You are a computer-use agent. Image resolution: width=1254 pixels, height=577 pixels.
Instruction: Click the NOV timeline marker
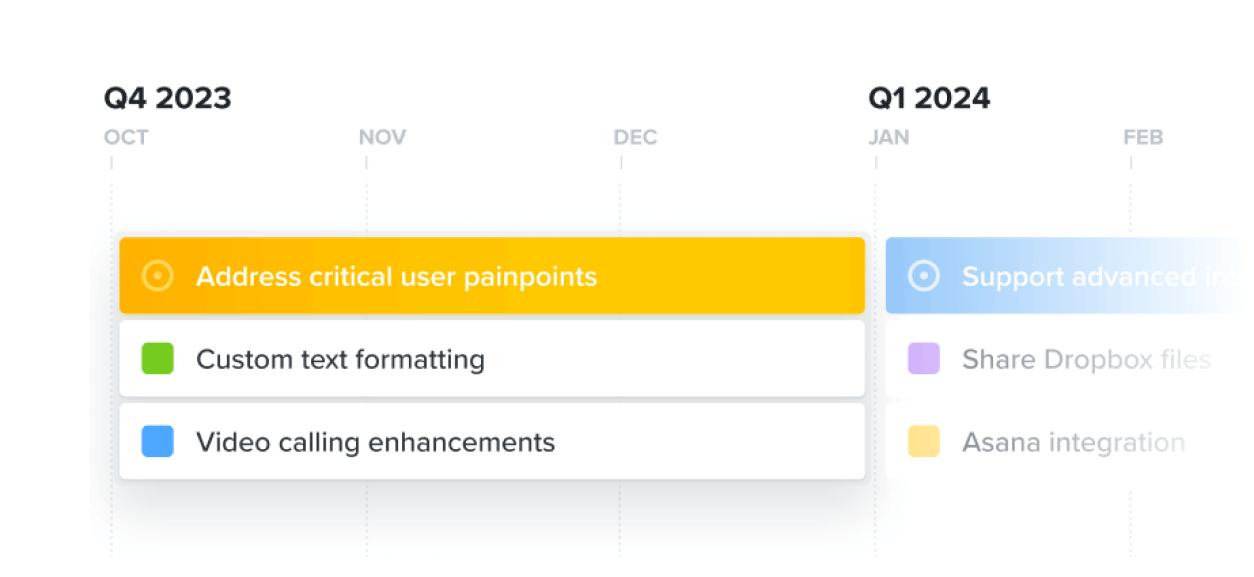click(381, 137)
